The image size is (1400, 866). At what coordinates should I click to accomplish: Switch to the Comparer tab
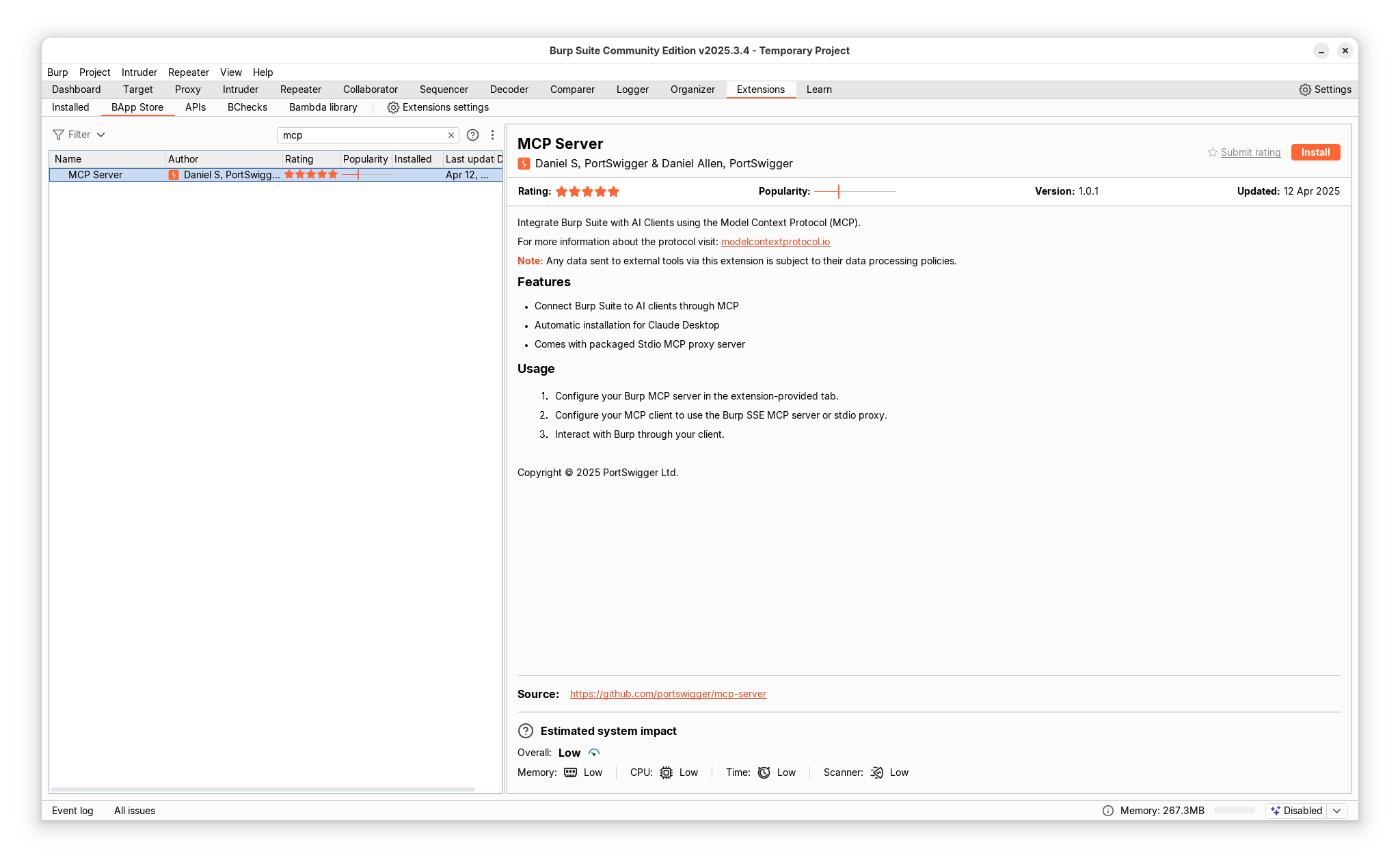point(572,89)
